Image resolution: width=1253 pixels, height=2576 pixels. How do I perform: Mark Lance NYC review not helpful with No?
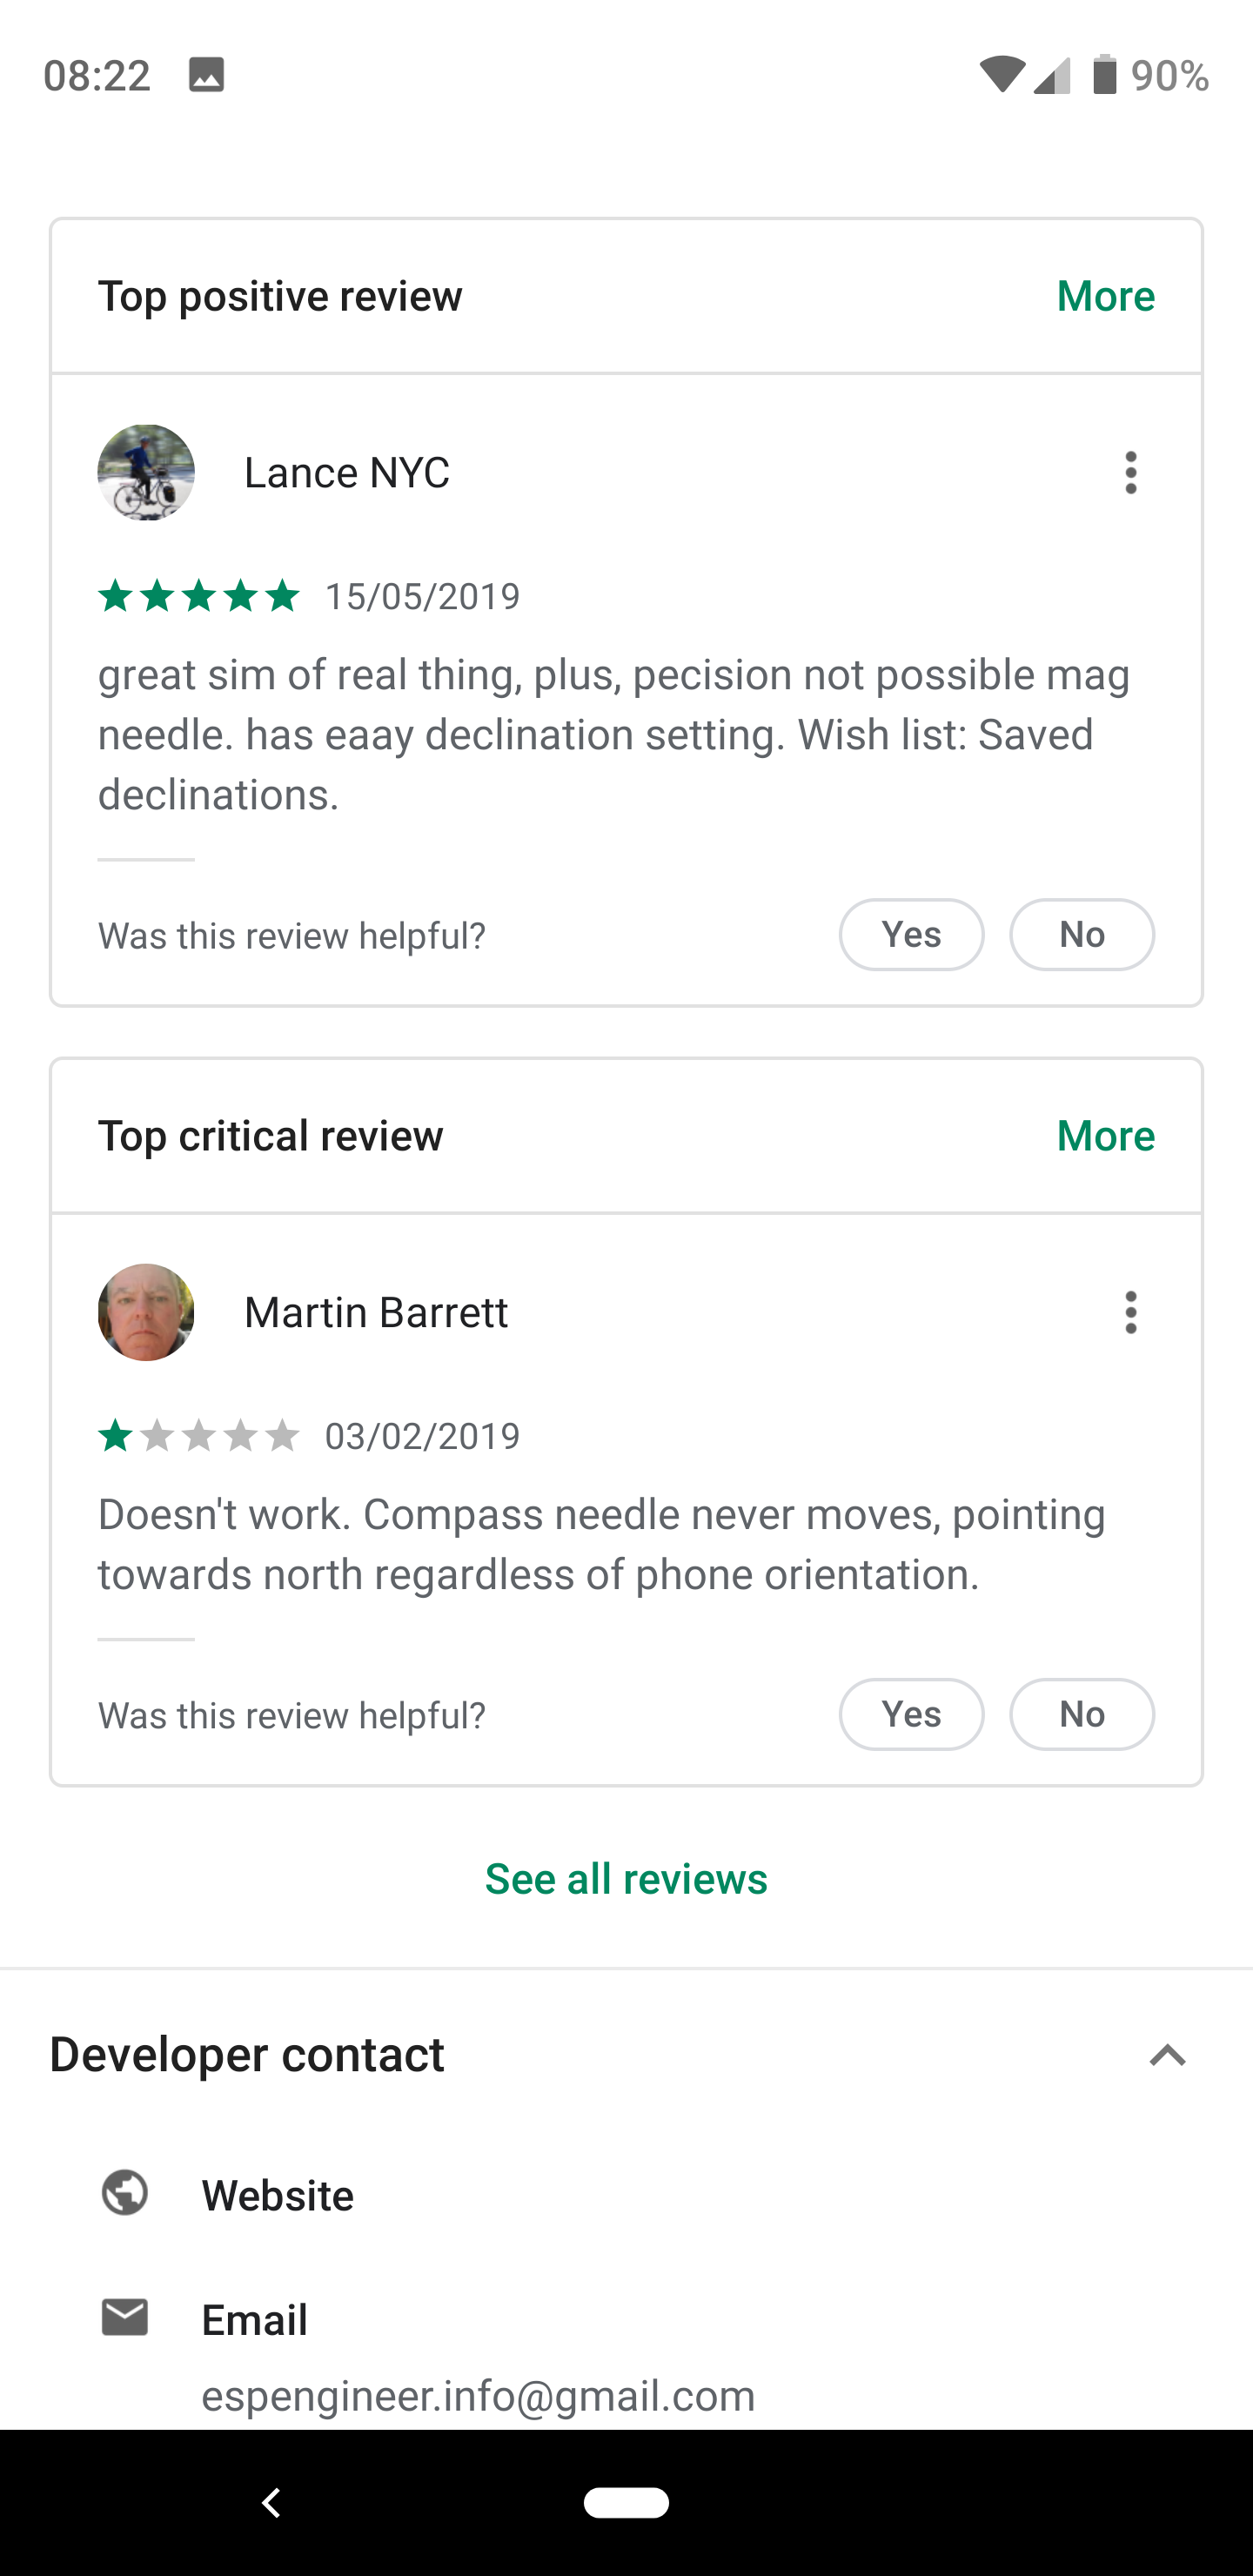[1082, 934]
